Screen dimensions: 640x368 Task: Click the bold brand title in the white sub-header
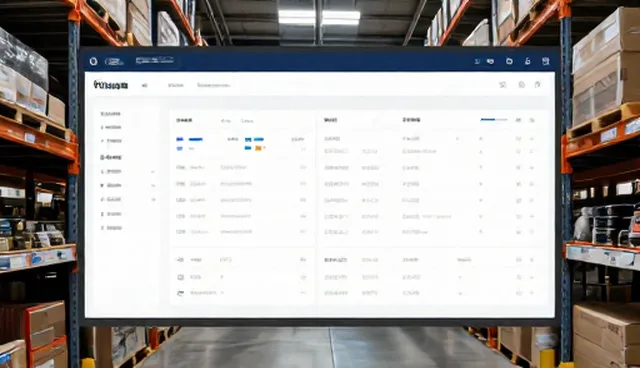click(111, 85)
